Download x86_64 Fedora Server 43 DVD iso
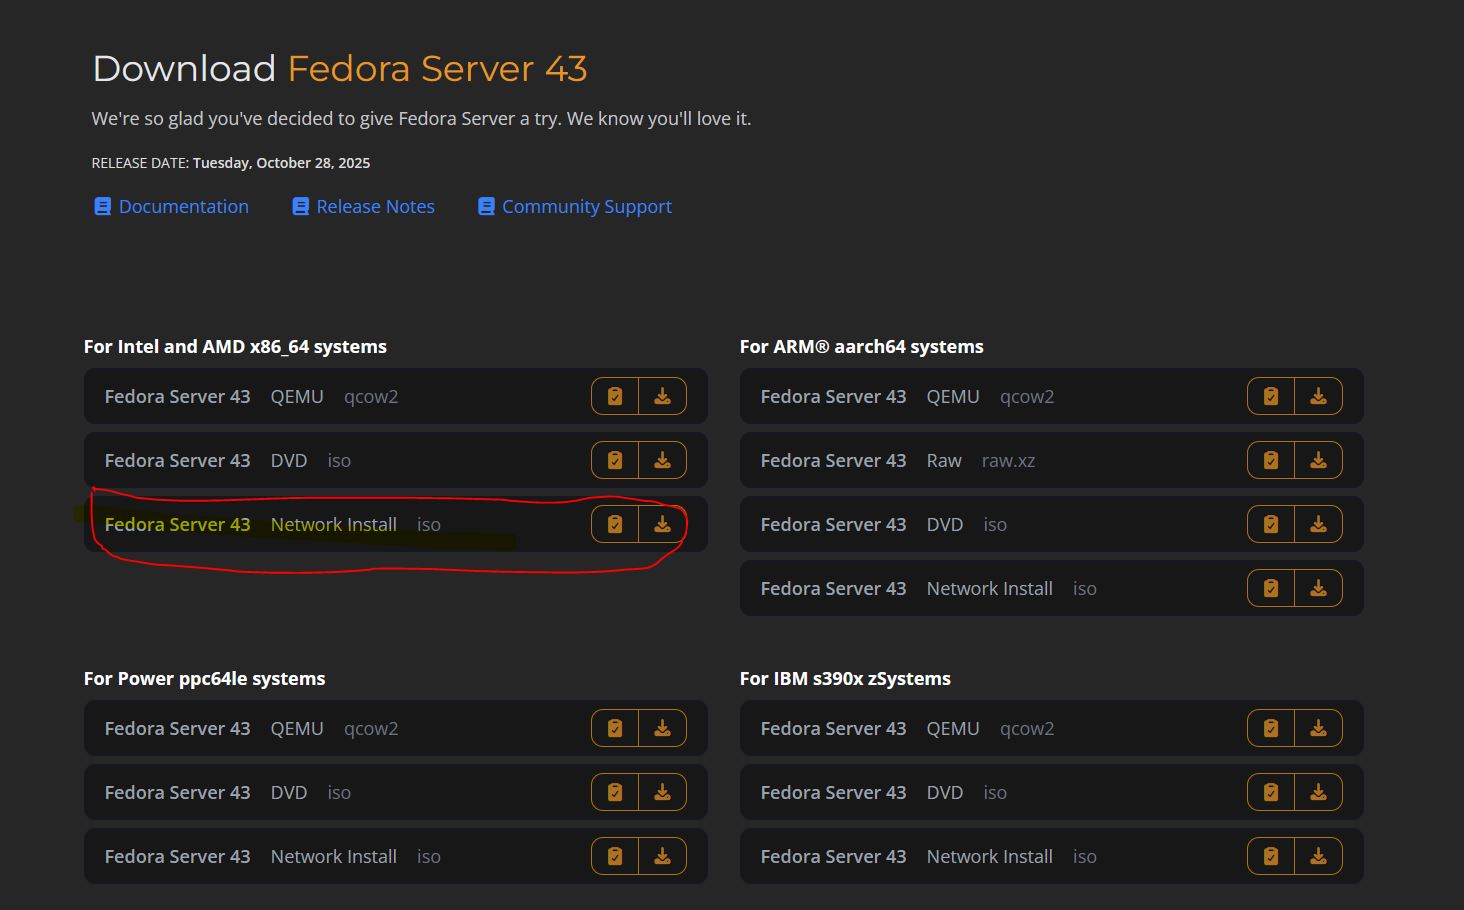The image size is (1464, 910). pos(663,460)
